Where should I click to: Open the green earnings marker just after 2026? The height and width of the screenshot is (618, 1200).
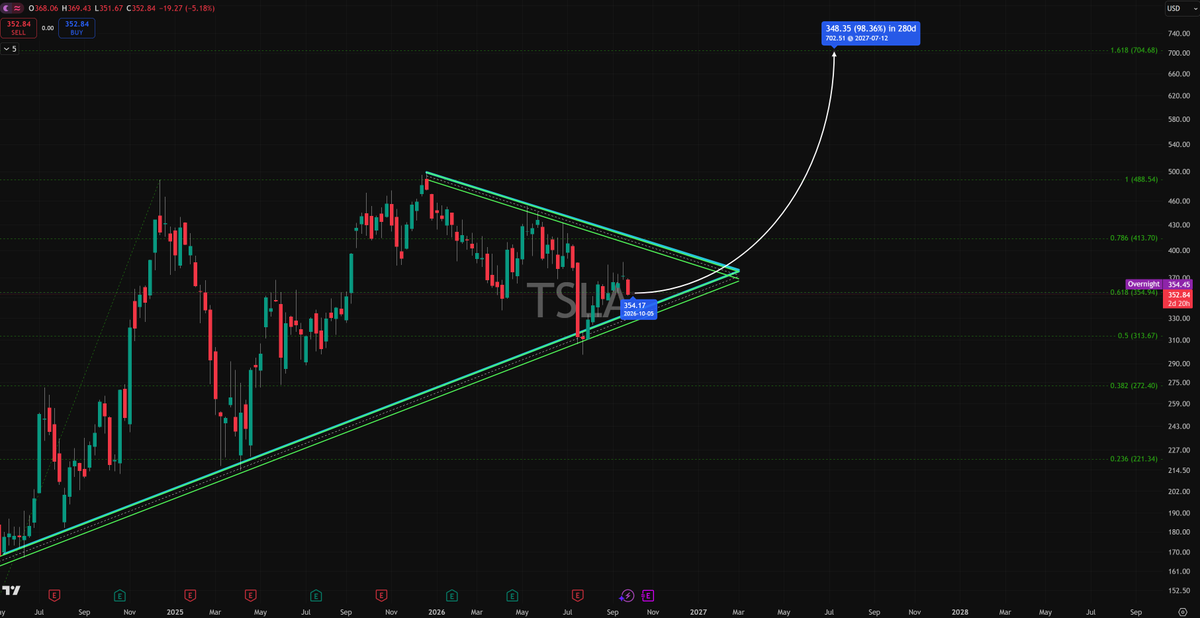pyautogui.click(x=452, y=594)
